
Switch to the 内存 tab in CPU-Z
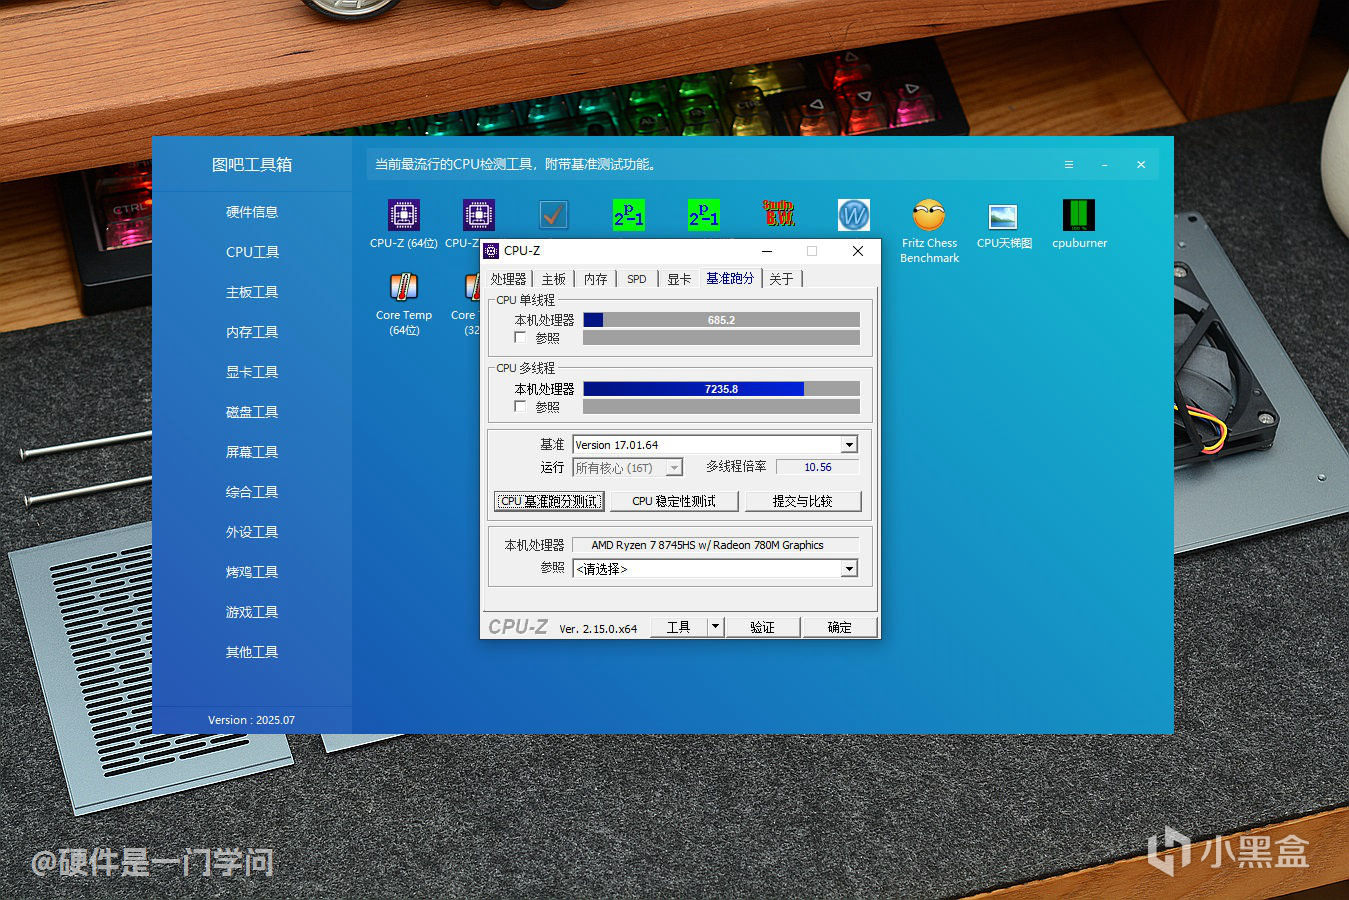595,279
